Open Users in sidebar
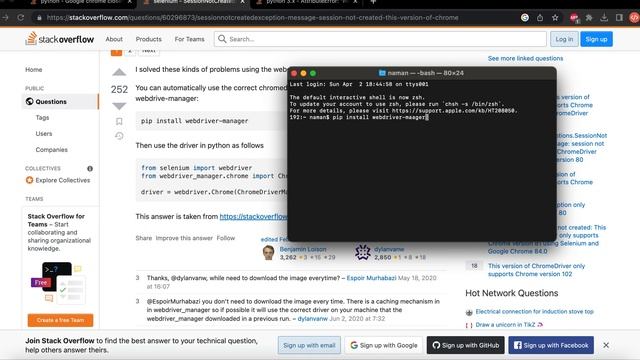 tap(44, 133)
